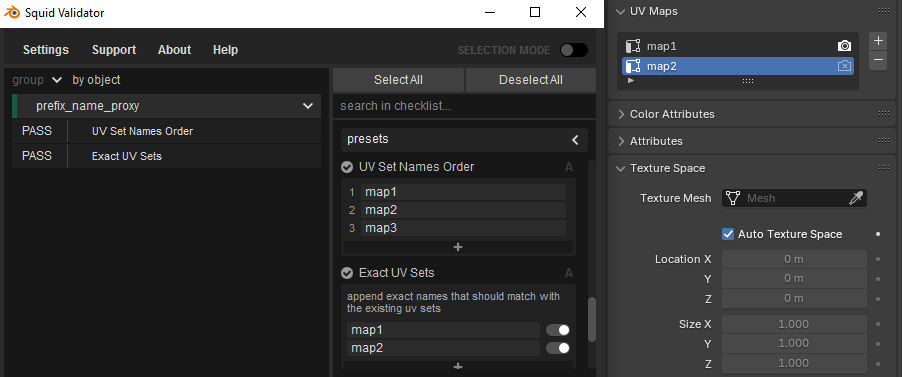Screen dimensions: 902x377
Task: Collapse the Texture Space panel
Action: 621,168
